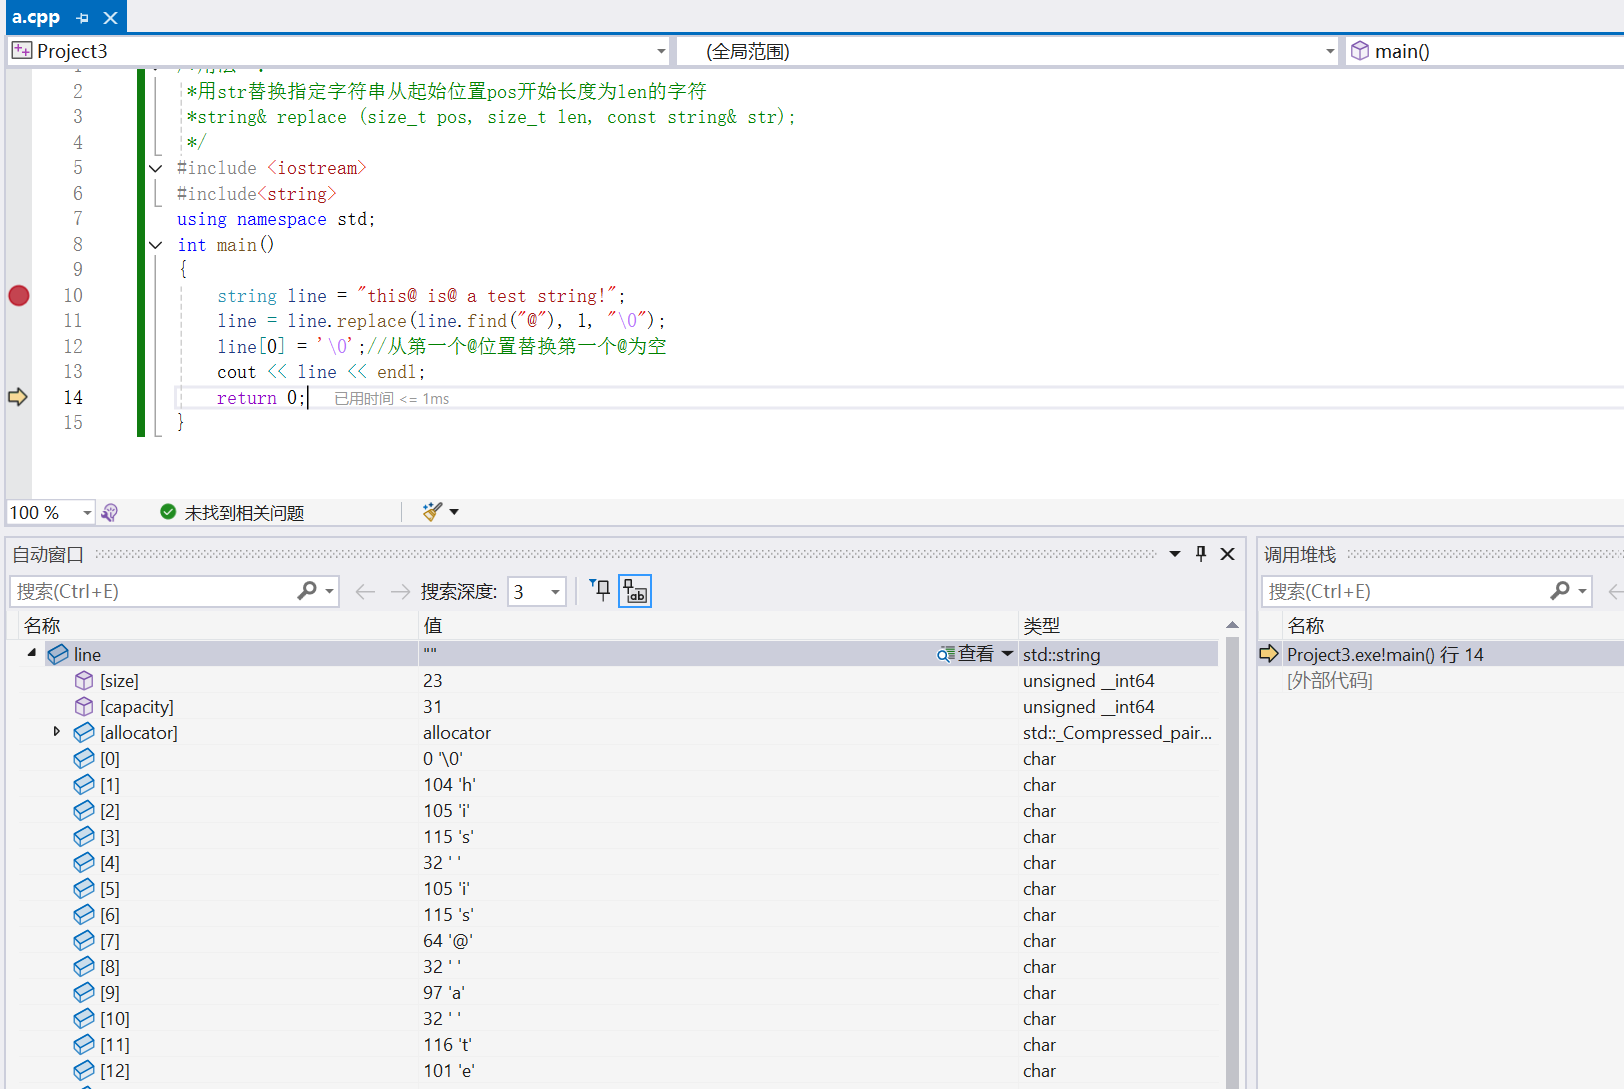
Task: Click the [9] element icon
Action: 84,993
